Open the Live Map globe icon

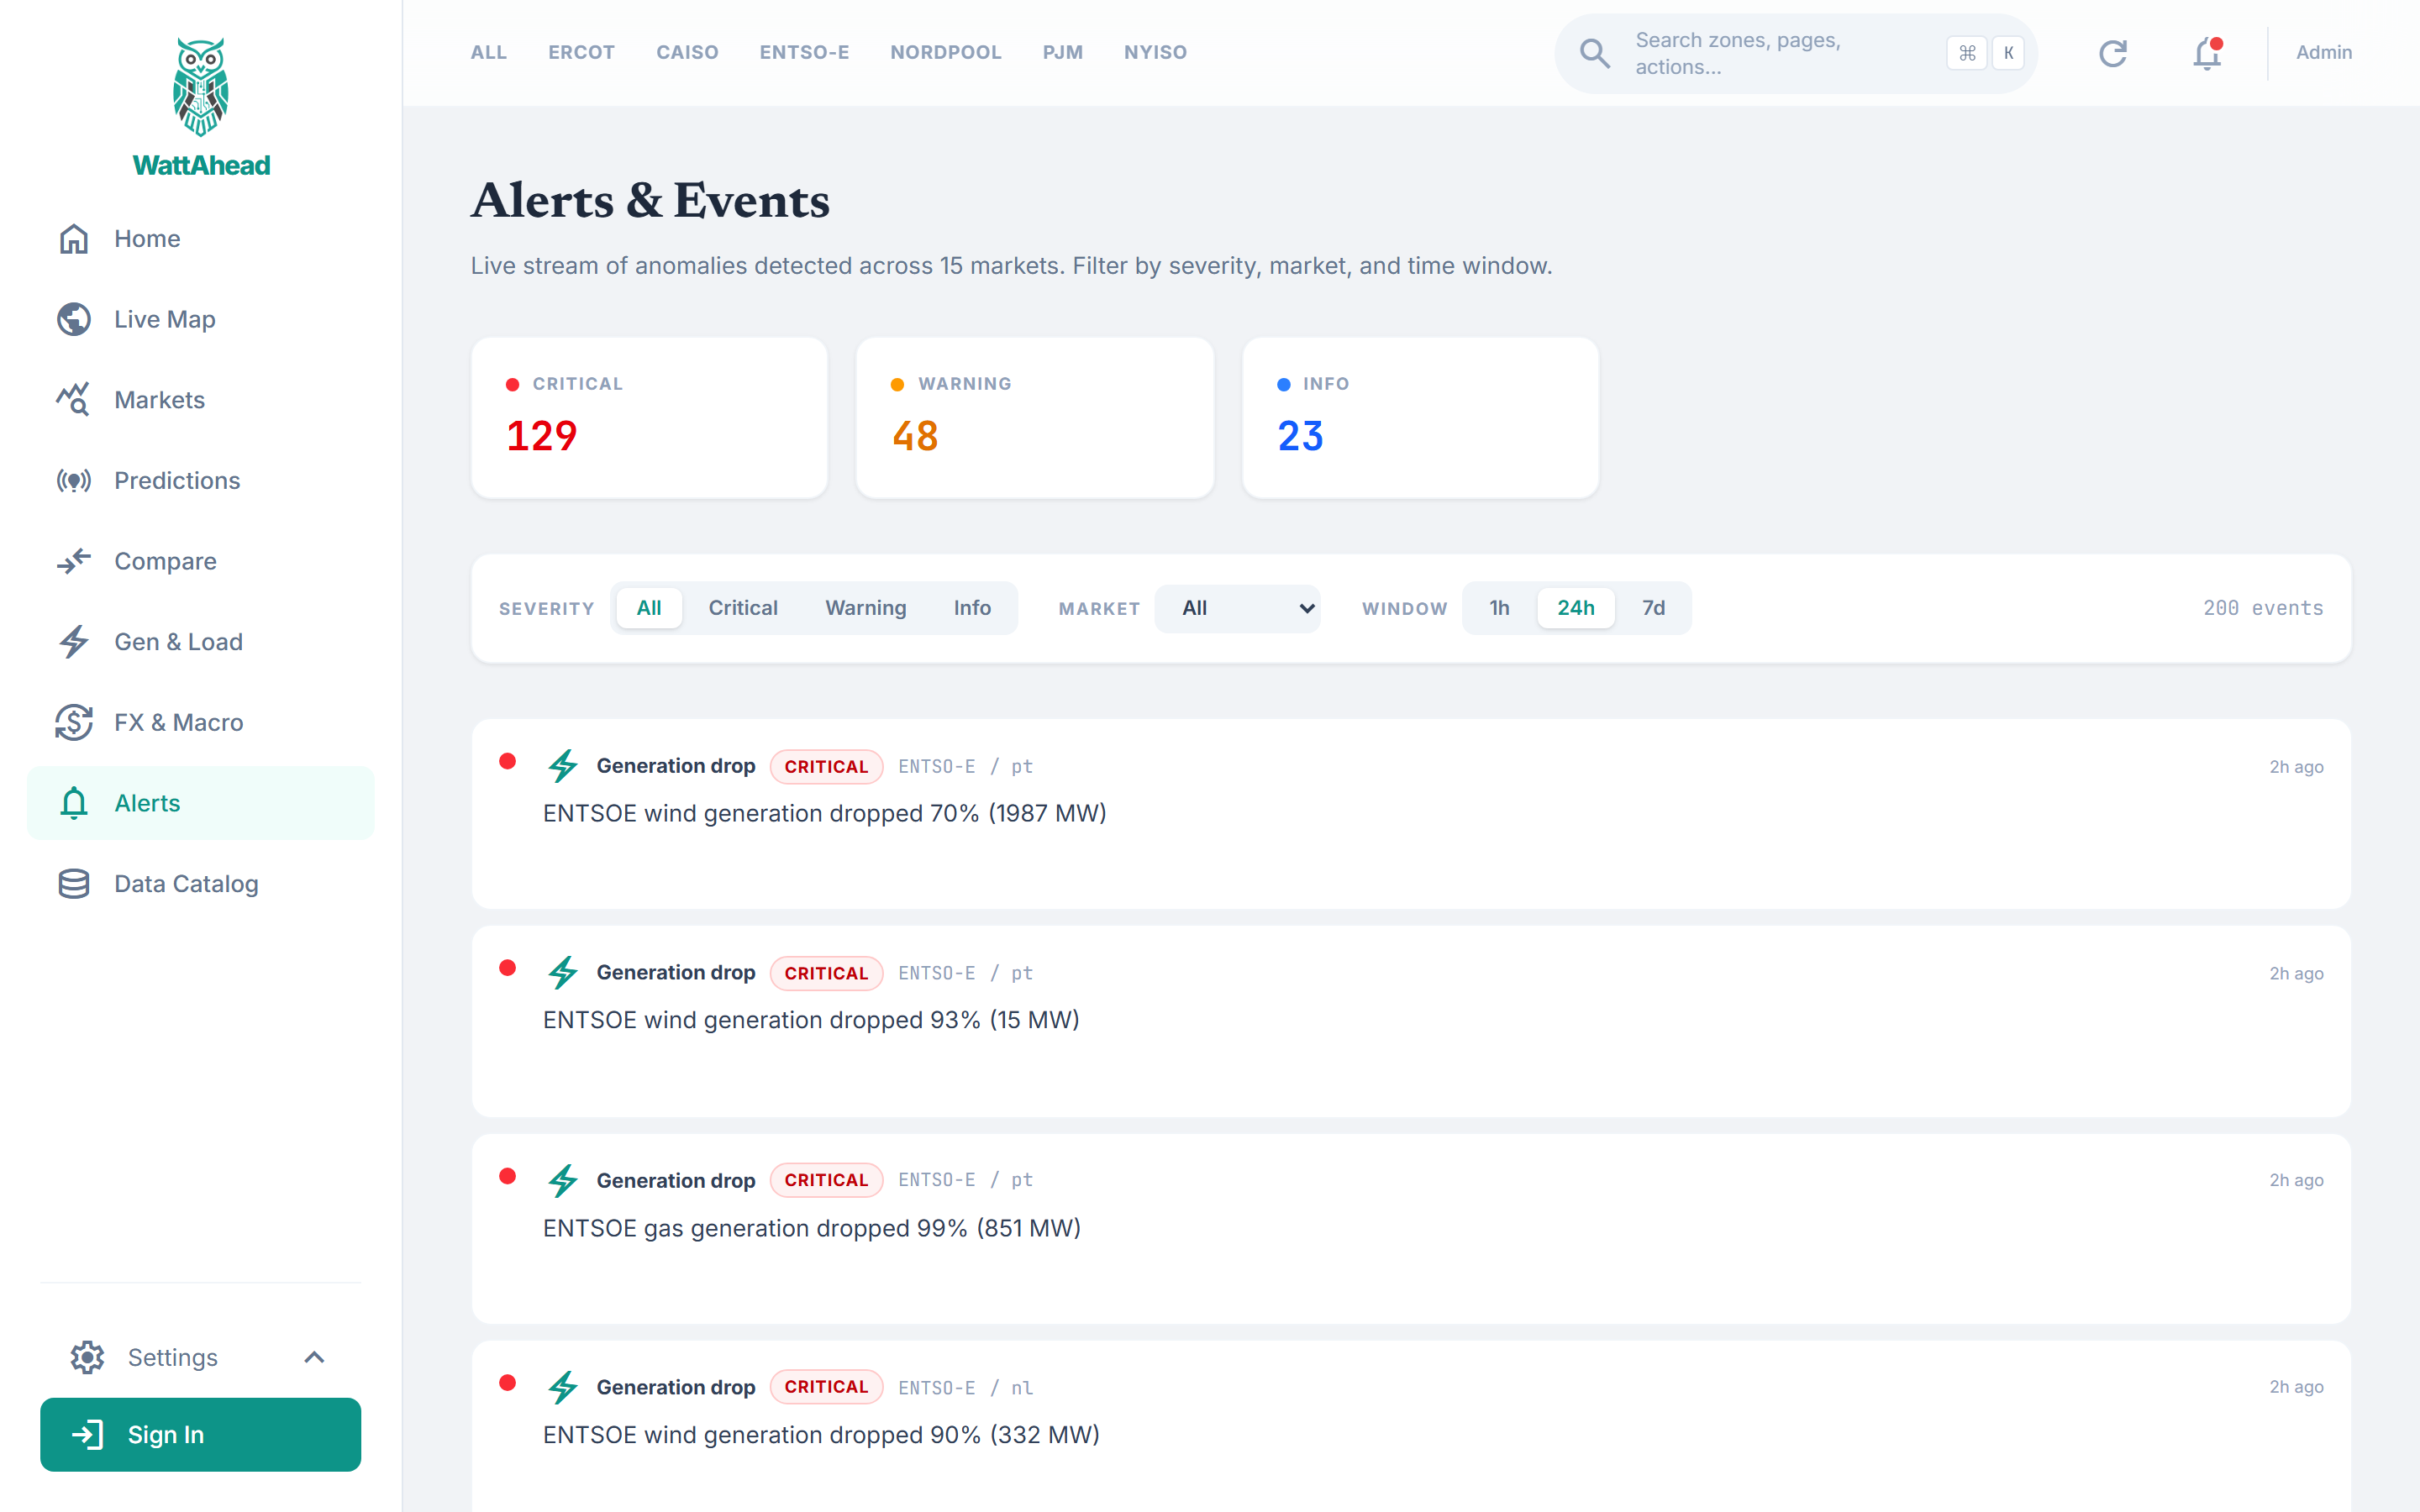tap(74, 319)
